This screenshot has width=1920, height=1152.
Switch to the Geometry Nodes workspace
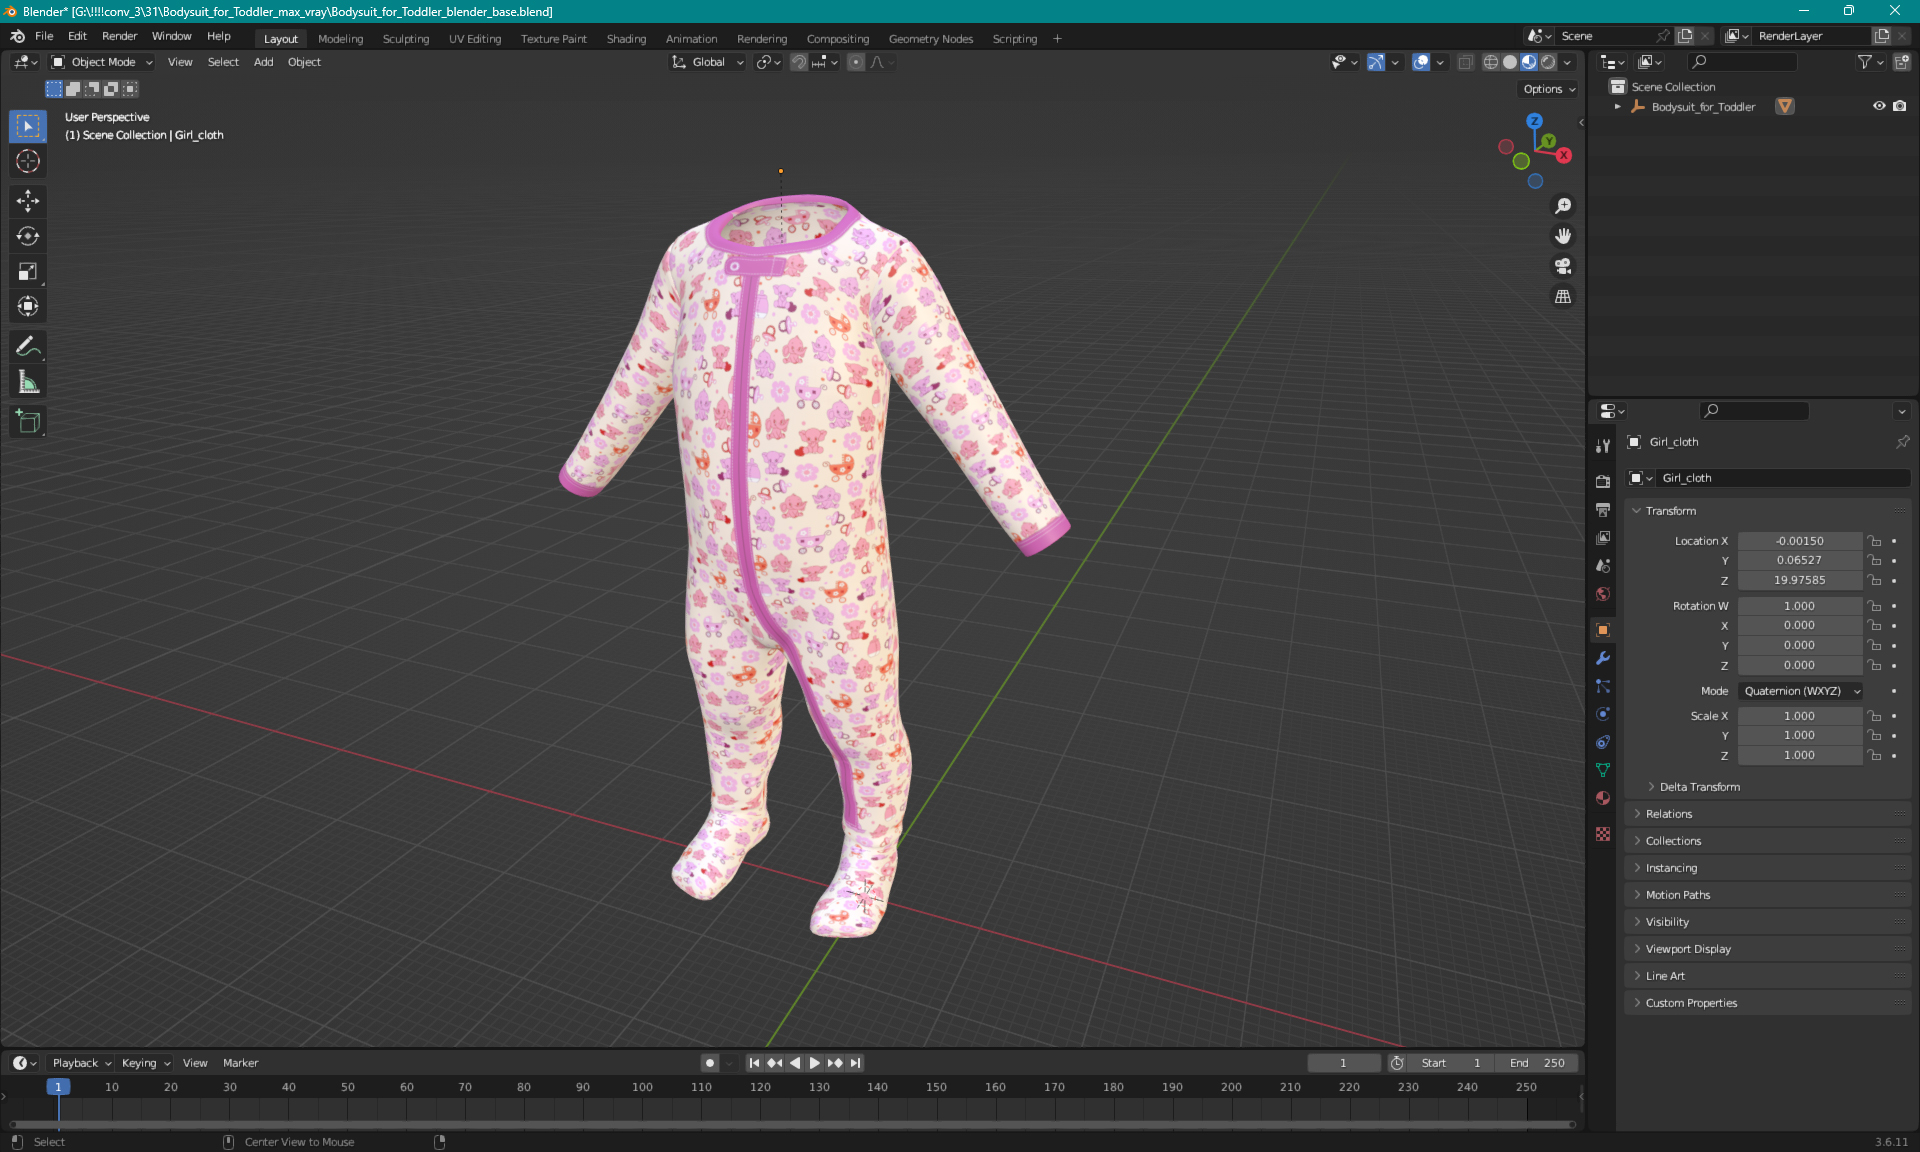click(x=930, y=39)
